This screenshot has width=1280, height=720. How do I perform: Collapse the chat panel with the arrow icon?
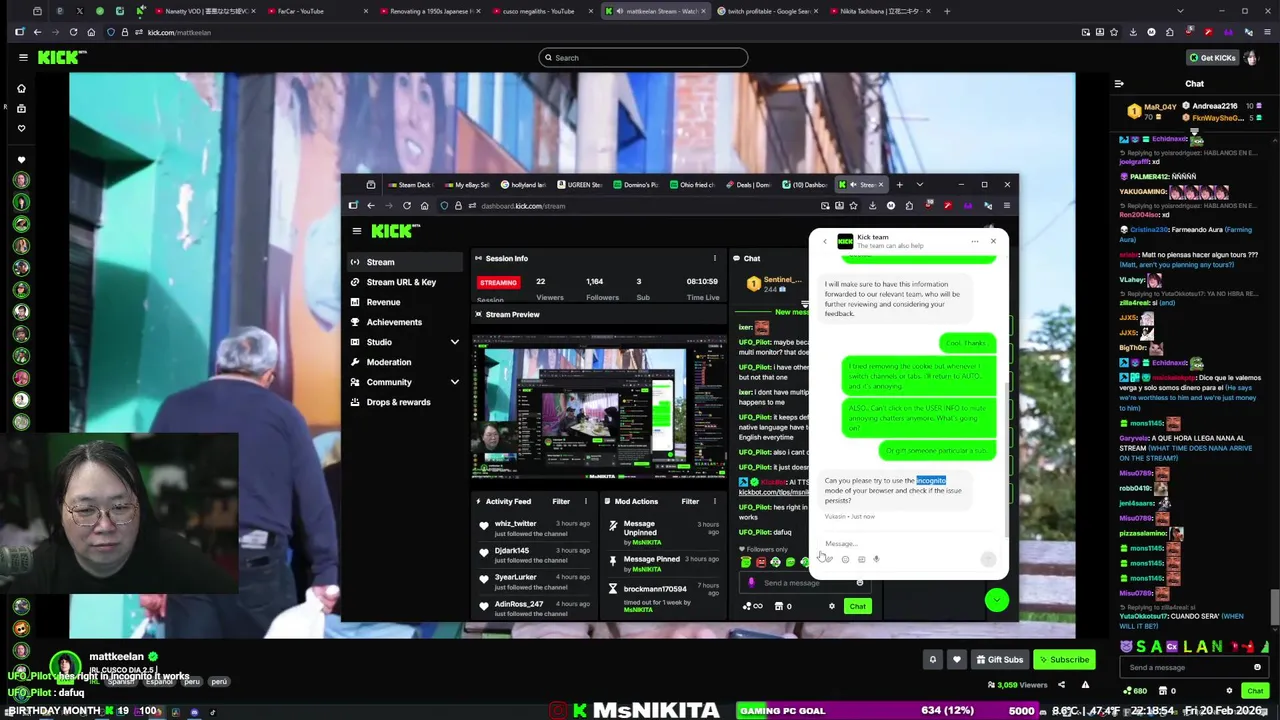[1119, 84]
